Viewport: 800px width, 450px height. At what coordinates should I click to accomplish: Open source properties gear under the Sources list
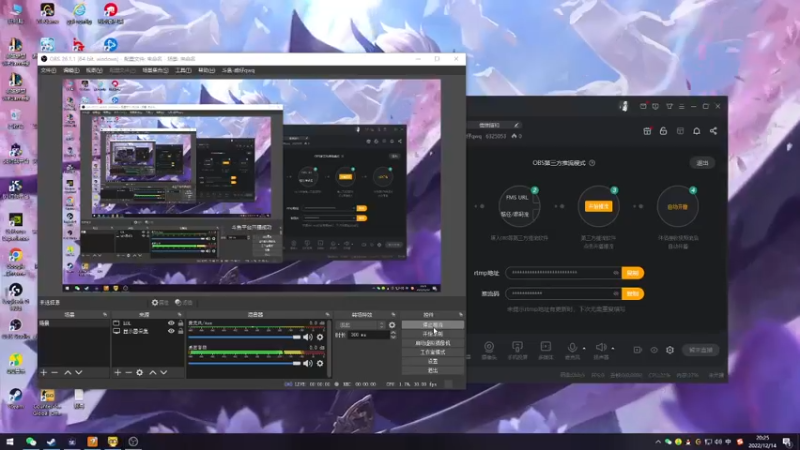pos(139,372)
